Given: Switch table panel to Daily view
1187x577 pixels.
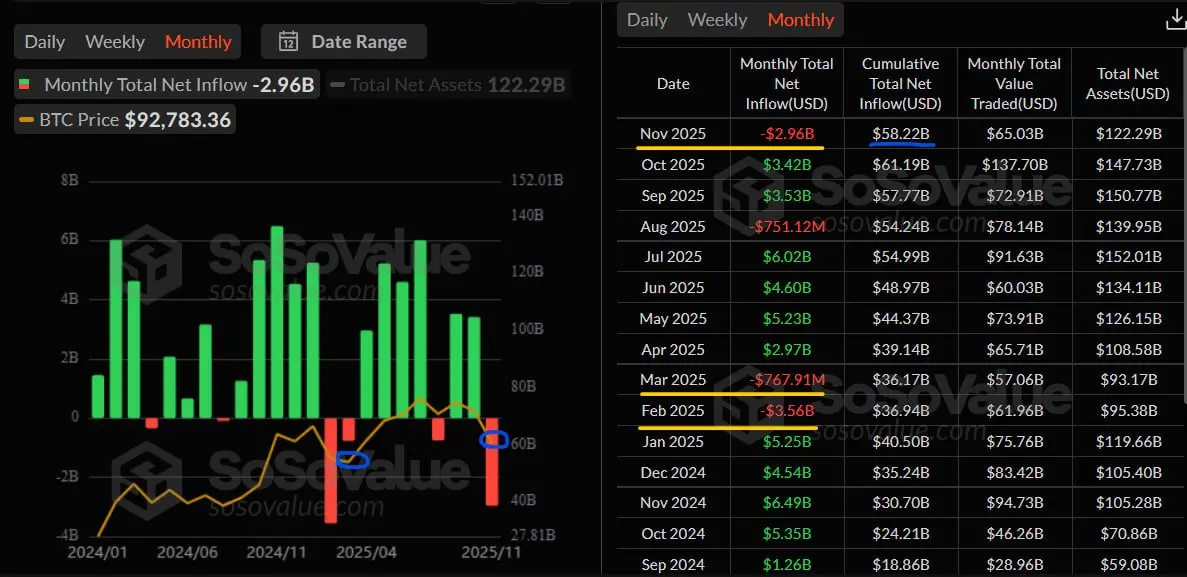Looking at the screenshot, I should (647, 20).
